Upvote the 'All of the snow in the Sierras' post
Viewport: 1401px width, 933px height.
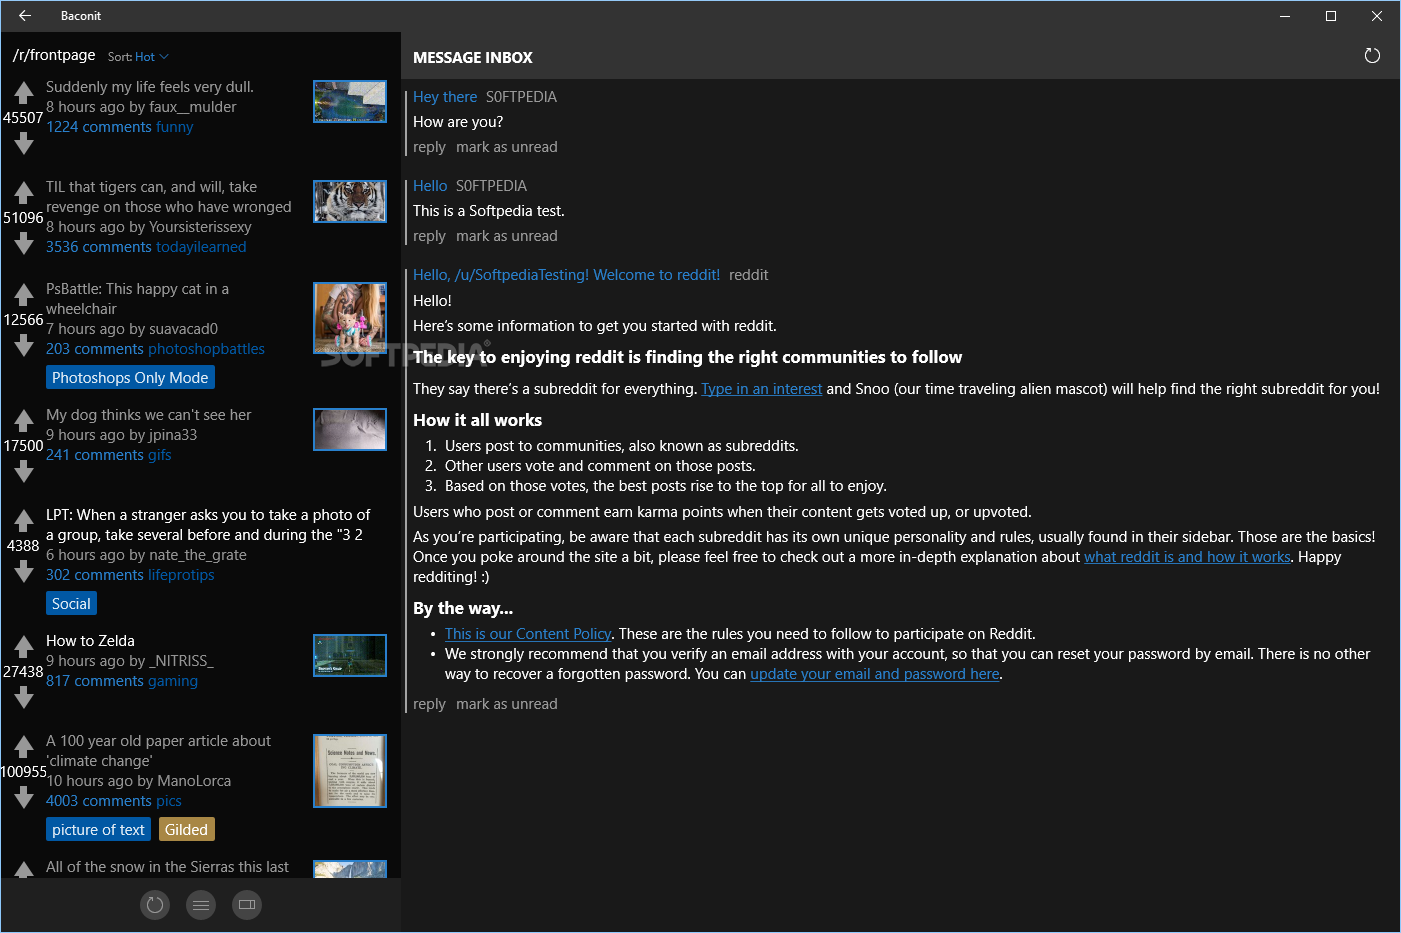click(24, 870)
